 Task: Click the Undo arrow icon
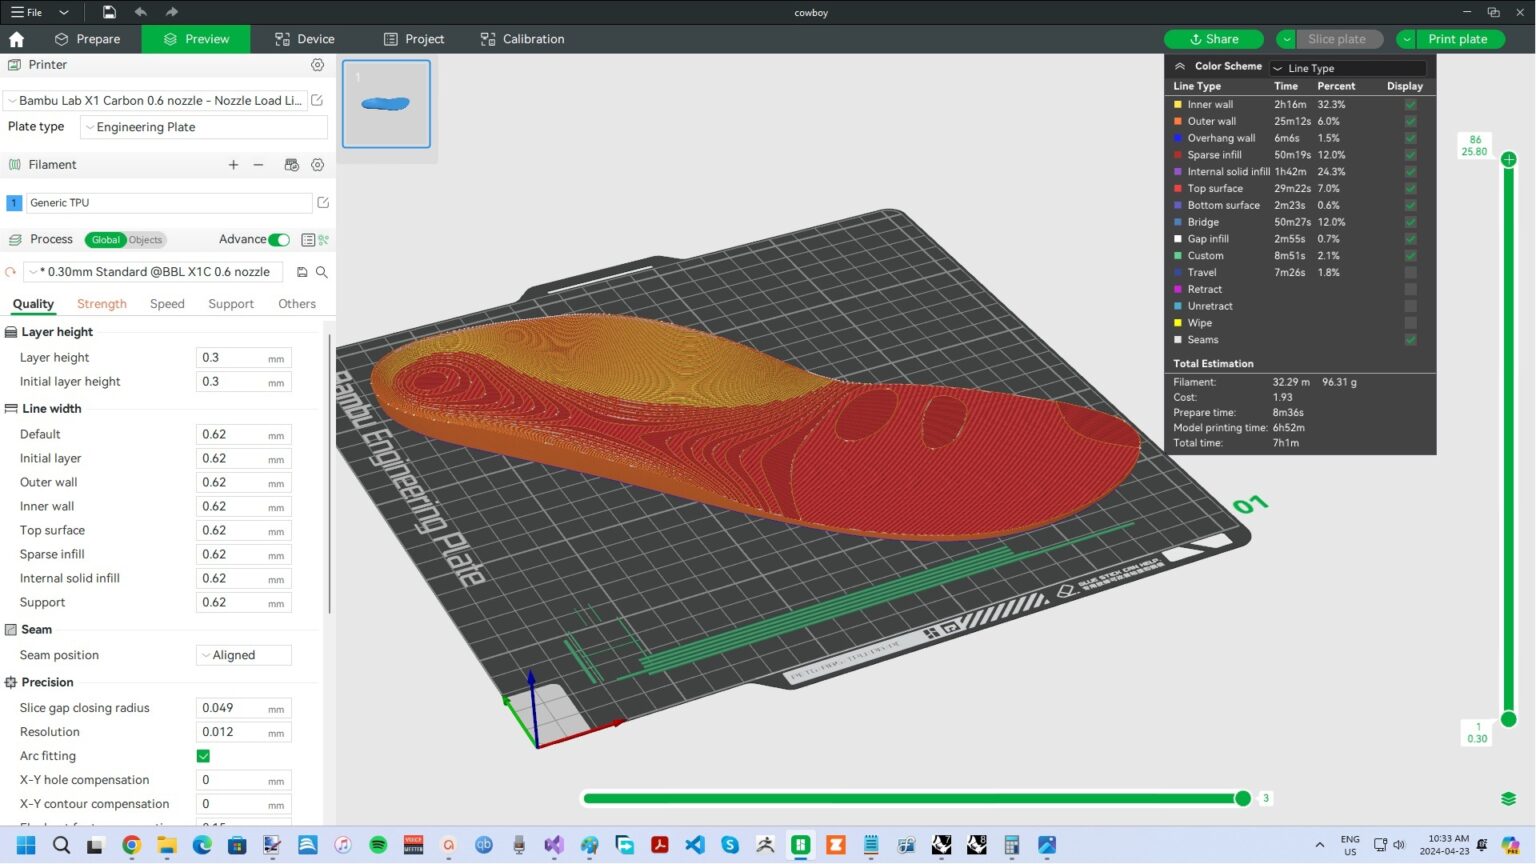point(140,12)
